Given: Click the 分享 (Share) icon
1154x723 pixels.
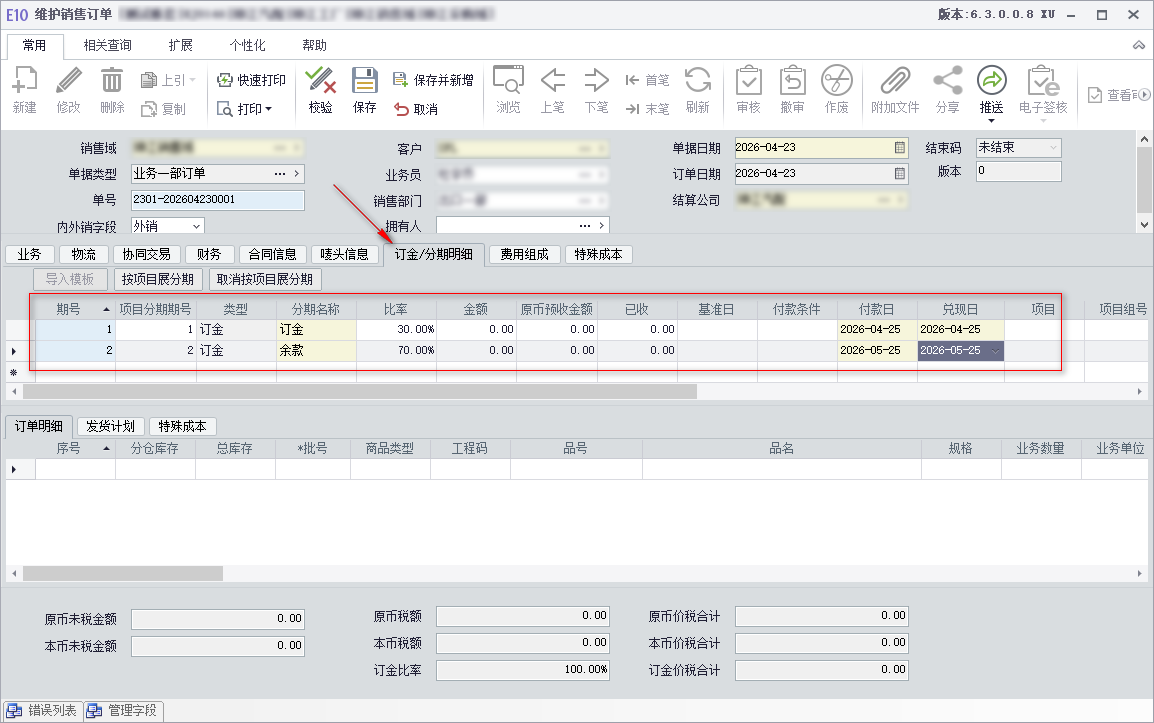Looking at the screenshot, I should pos(947,90).
